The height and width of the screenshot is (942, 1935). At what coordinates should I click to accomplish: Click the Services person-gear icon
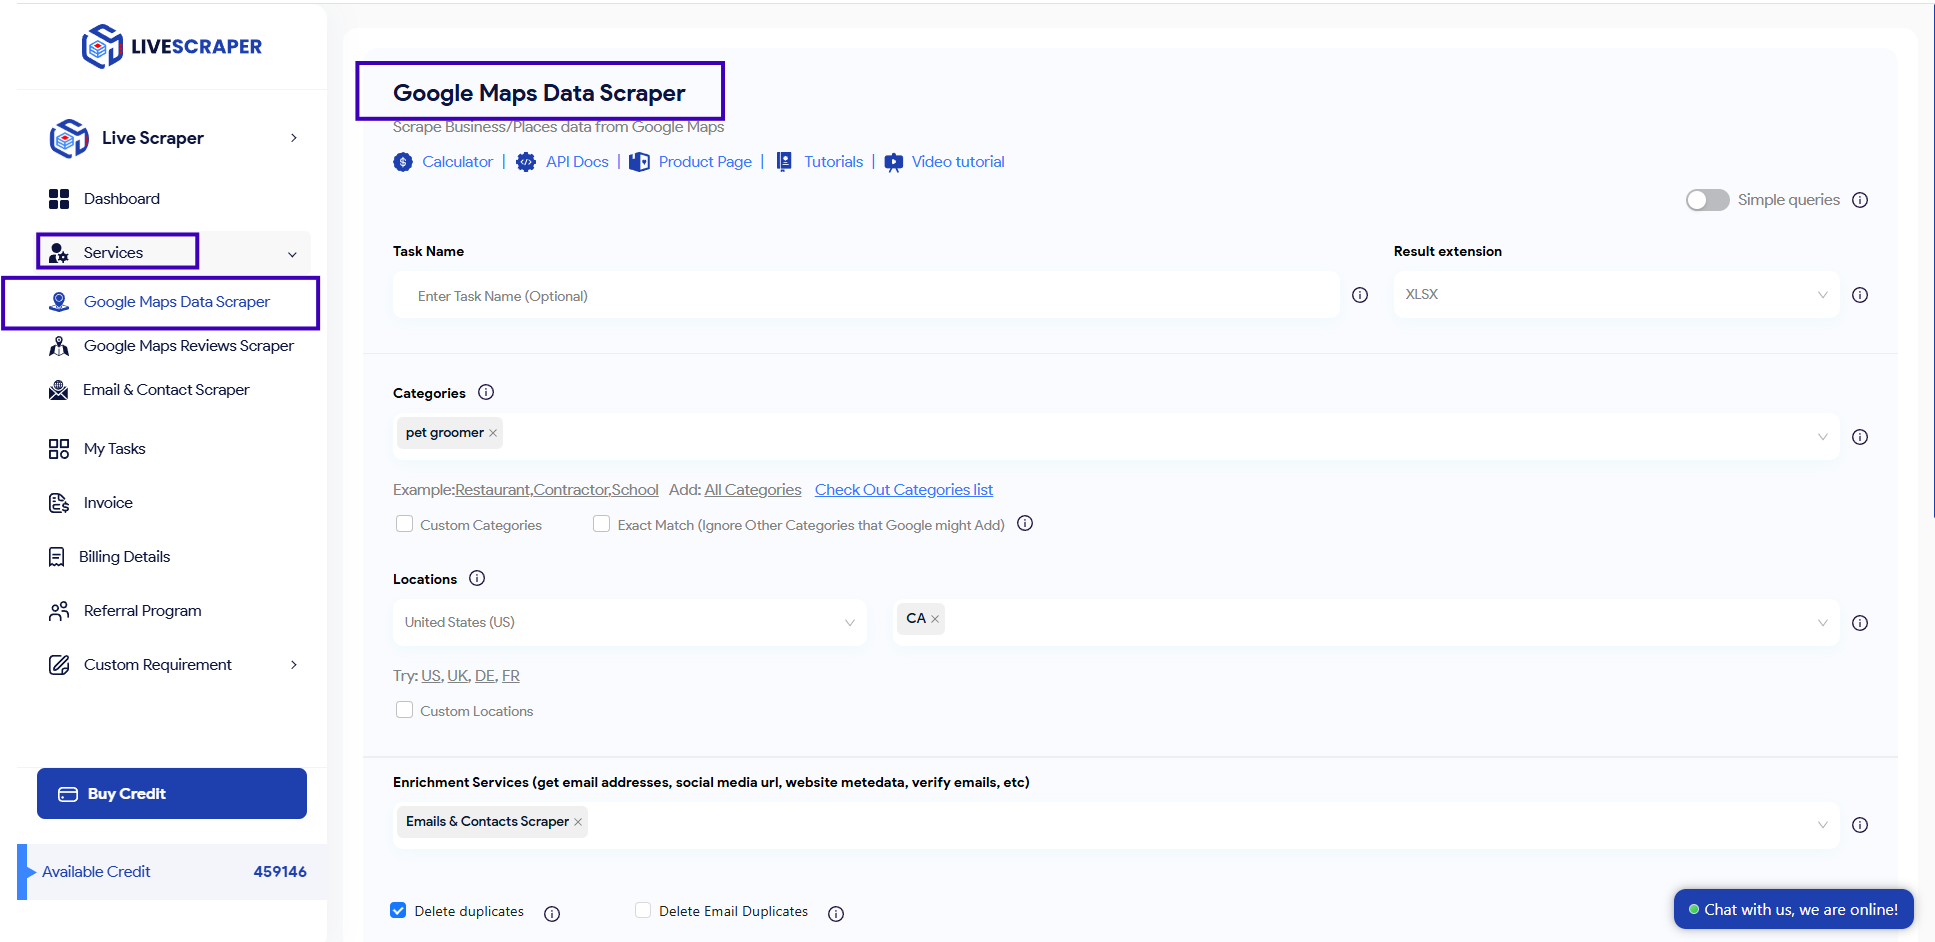pos(59,253)
